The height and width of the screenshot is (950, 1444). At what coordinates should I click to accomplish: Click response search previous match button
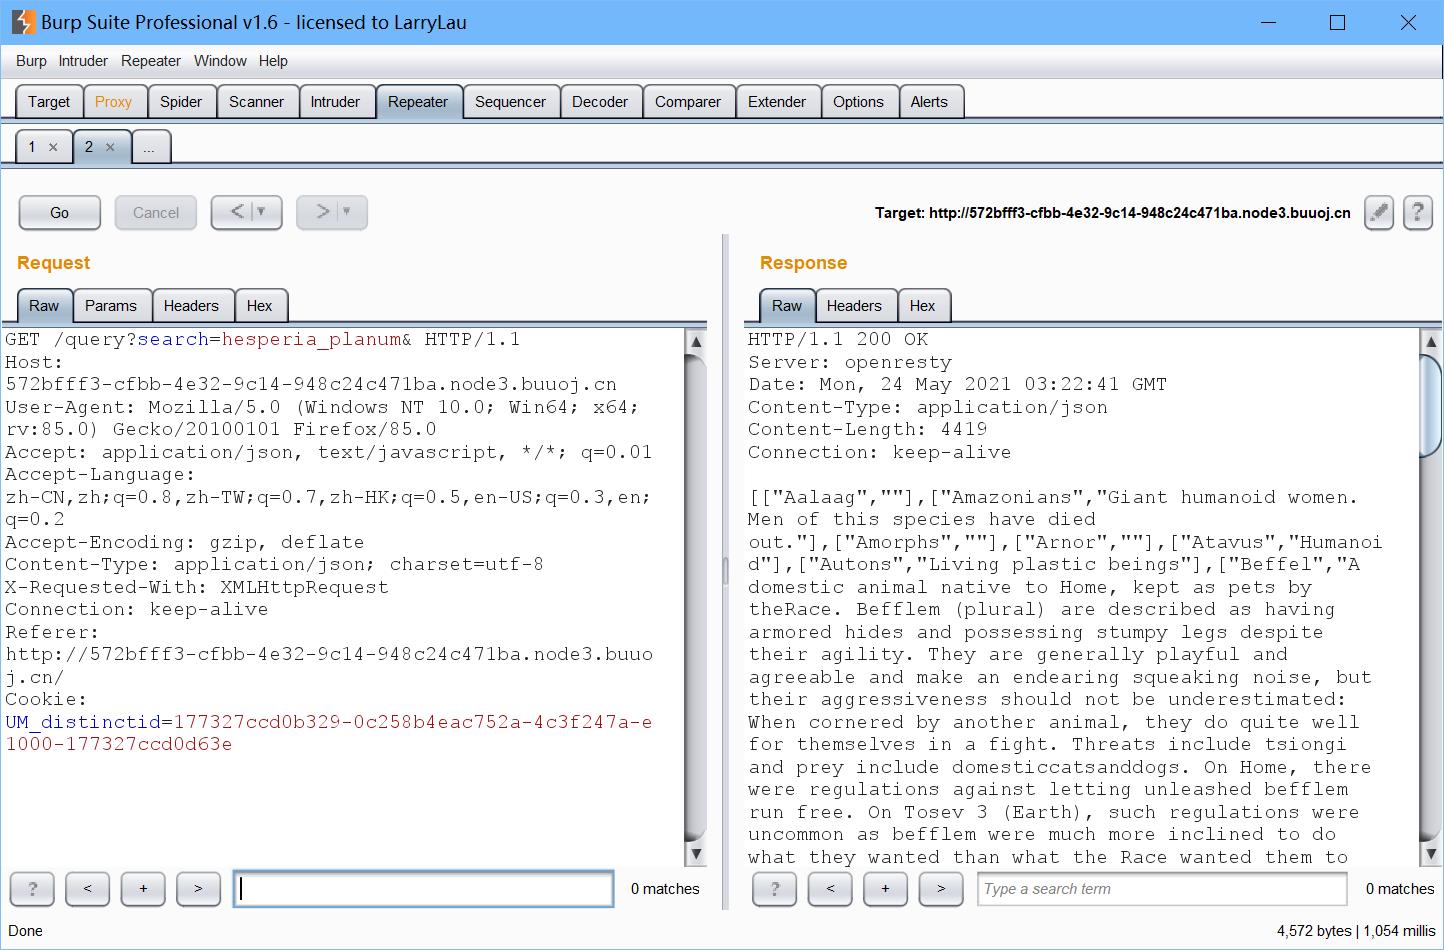[830, 888]
